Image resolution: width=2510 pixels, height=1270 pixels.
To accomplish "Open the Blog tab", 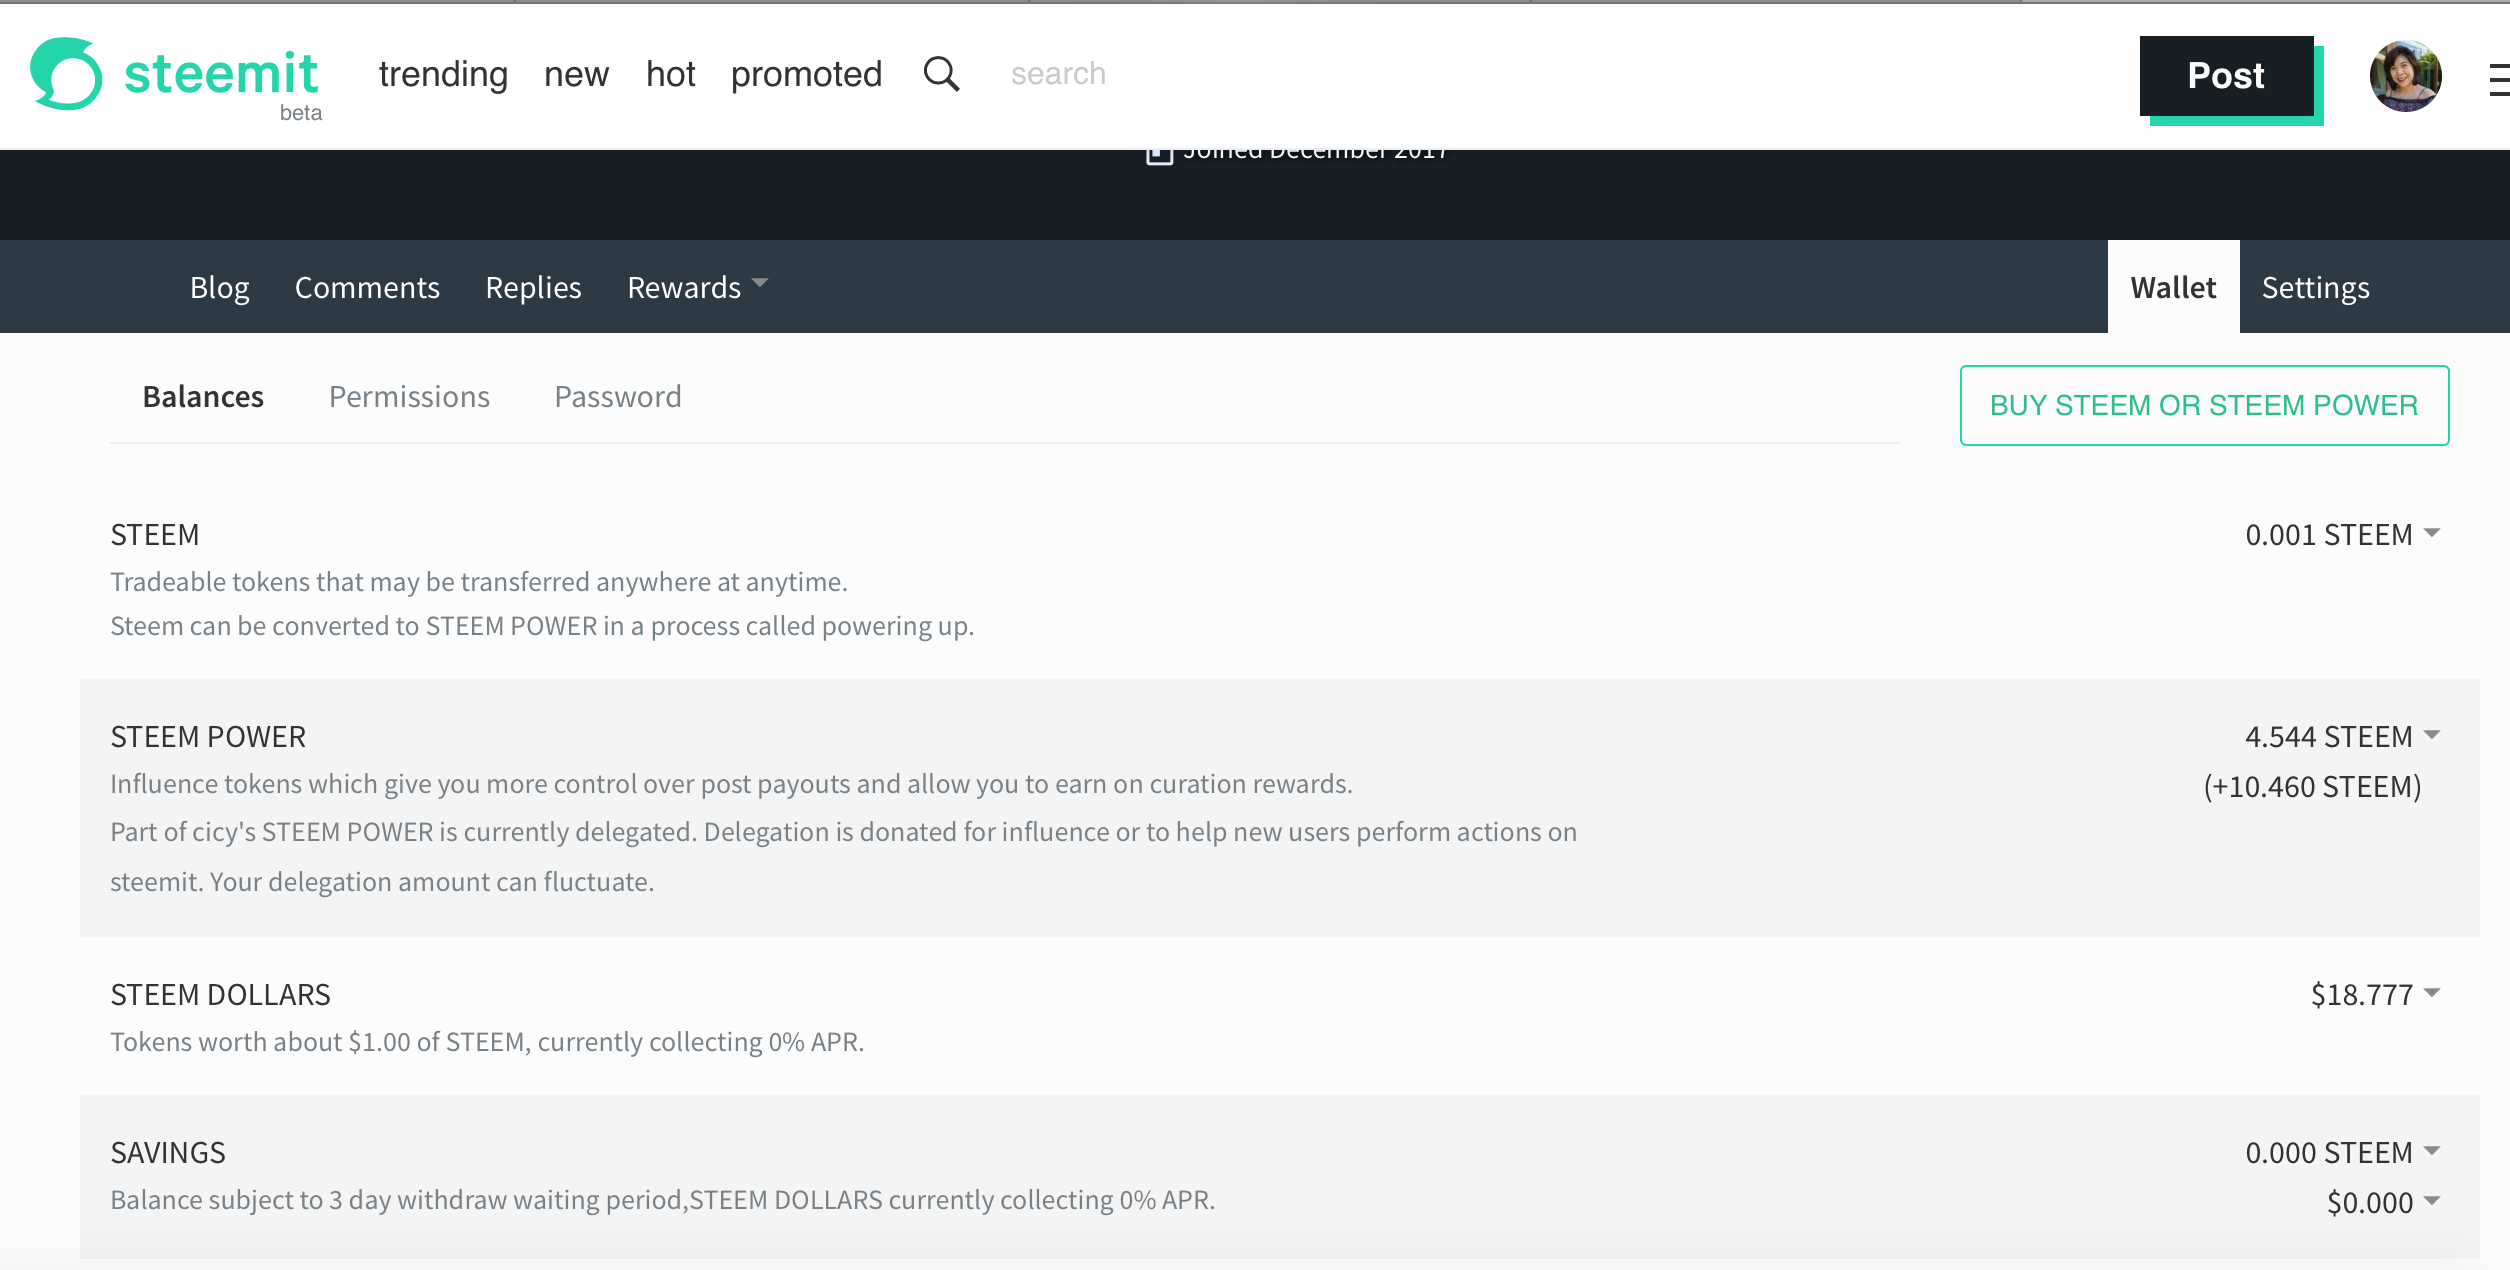I will coord(219,288).
